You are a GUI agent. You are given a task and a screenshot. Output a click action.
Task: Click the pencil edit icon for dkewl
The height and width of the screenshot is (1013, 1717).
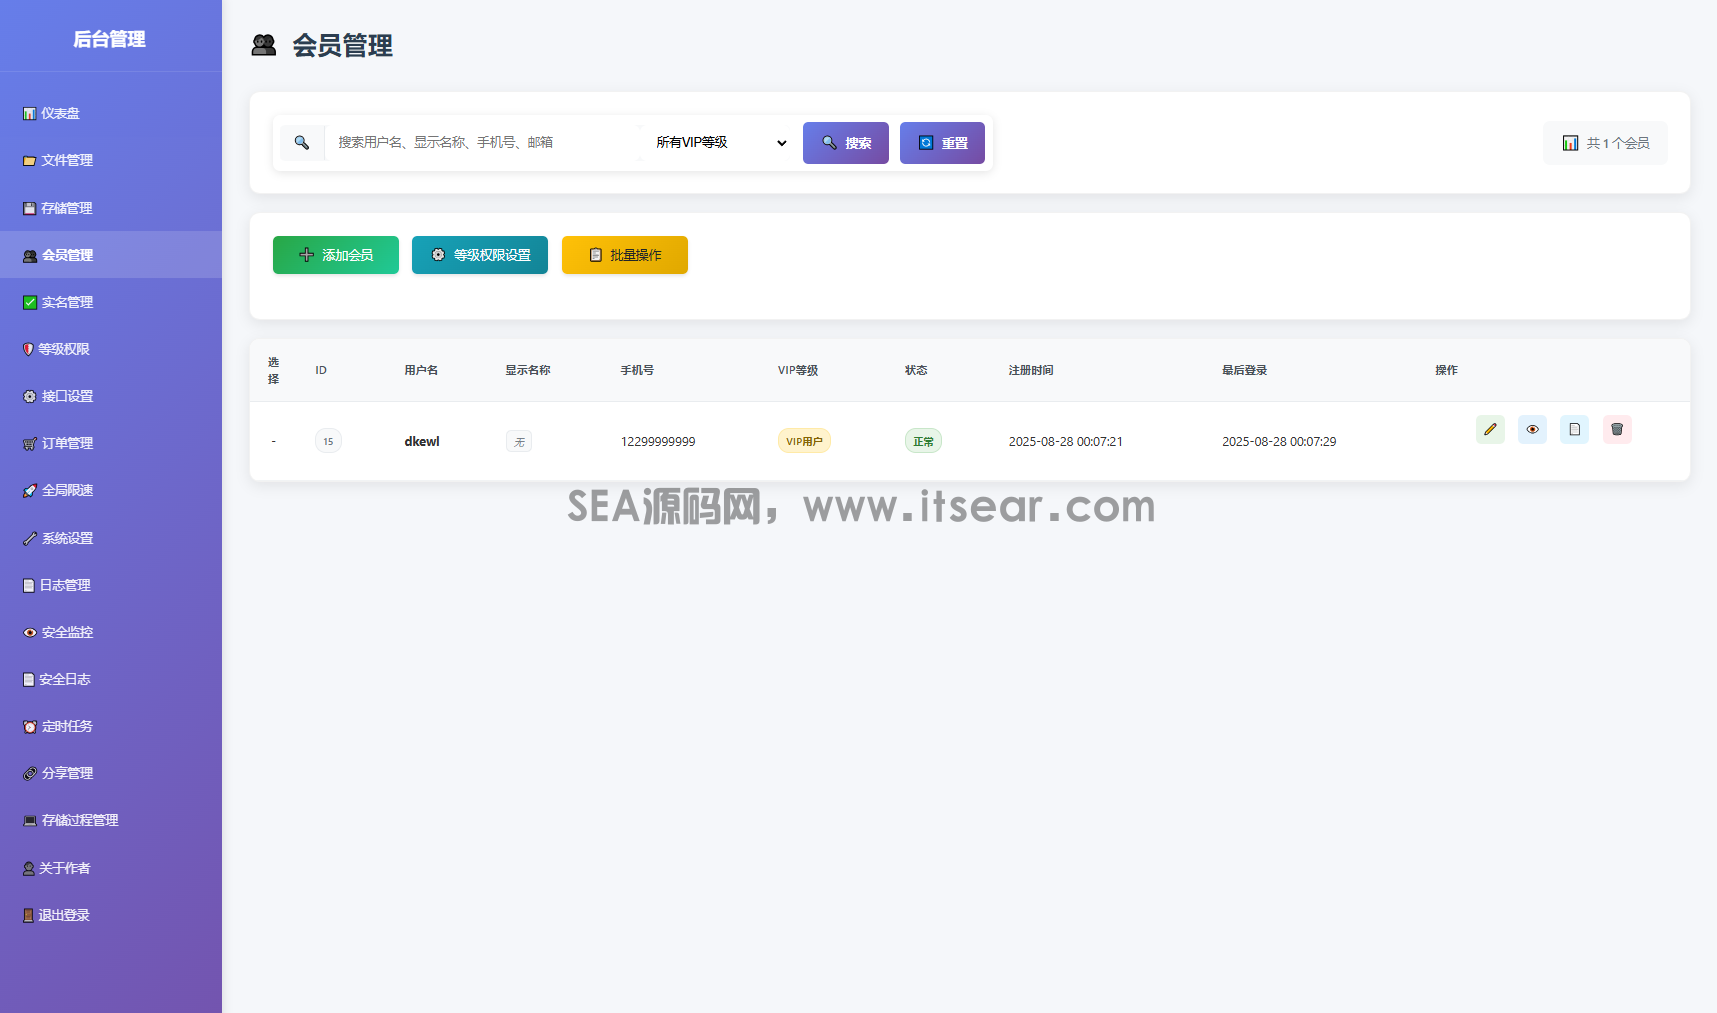[1490, 430]
